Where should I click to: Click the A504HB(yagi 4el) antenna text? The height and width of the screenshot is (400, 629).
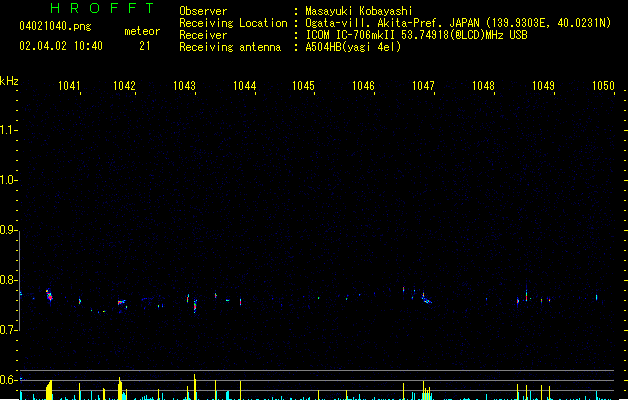coord(353,47)
